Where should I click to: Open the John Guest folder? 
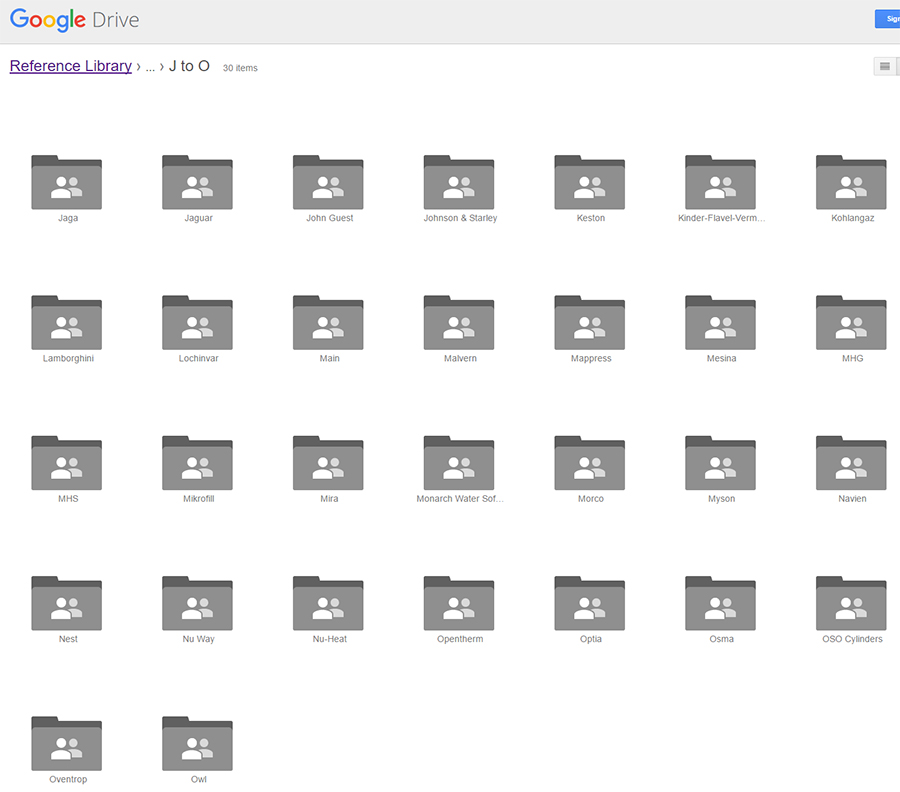[x=329, y=184]
